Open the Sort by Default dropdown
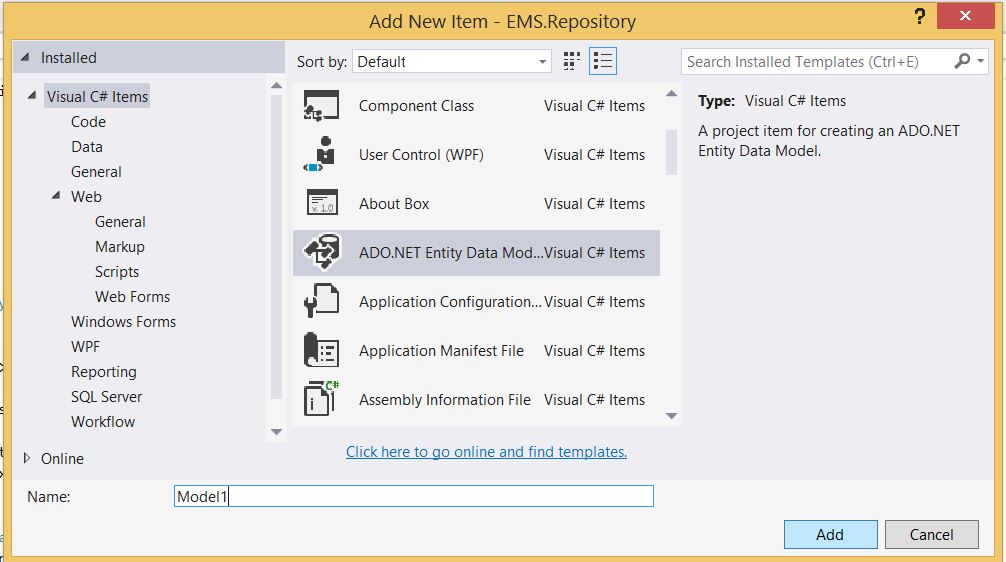1006x562 pixels. coord(452,62)
